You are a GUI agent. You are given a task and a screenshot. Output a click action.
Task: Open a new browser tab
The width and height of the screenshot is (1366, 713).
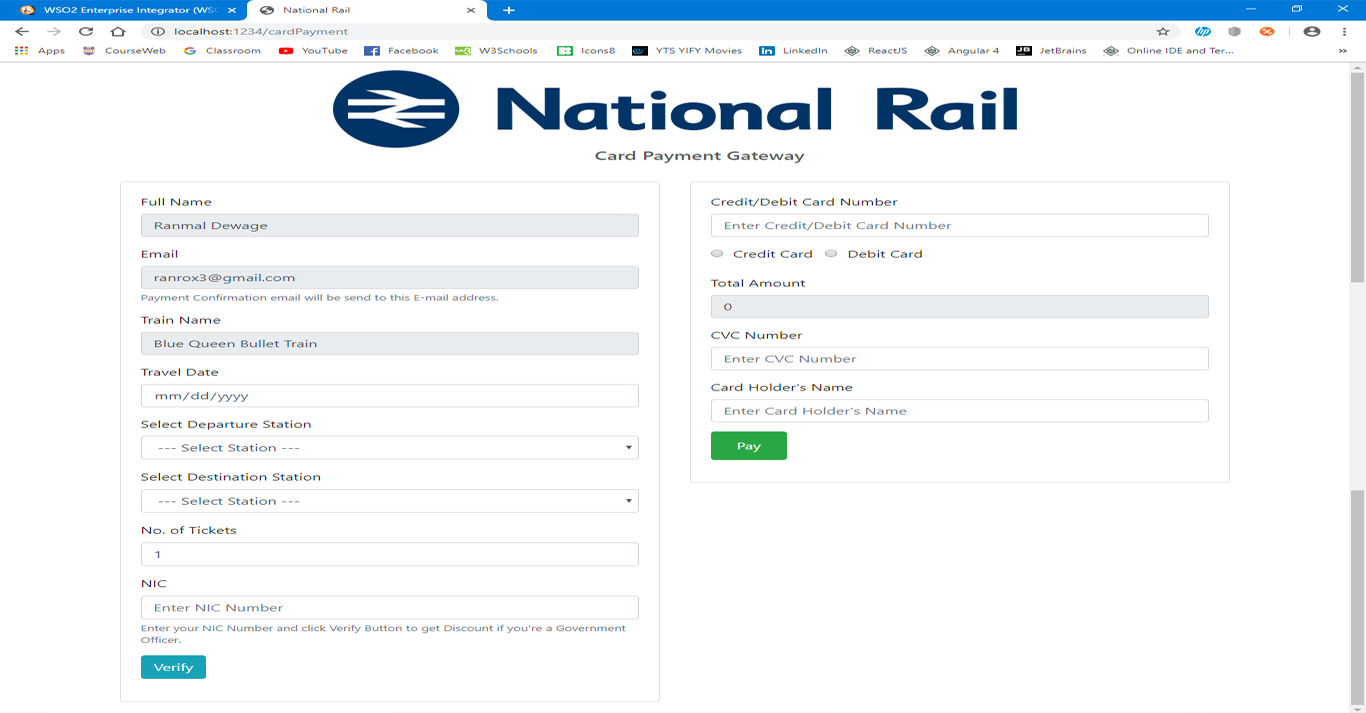point(508,10)
